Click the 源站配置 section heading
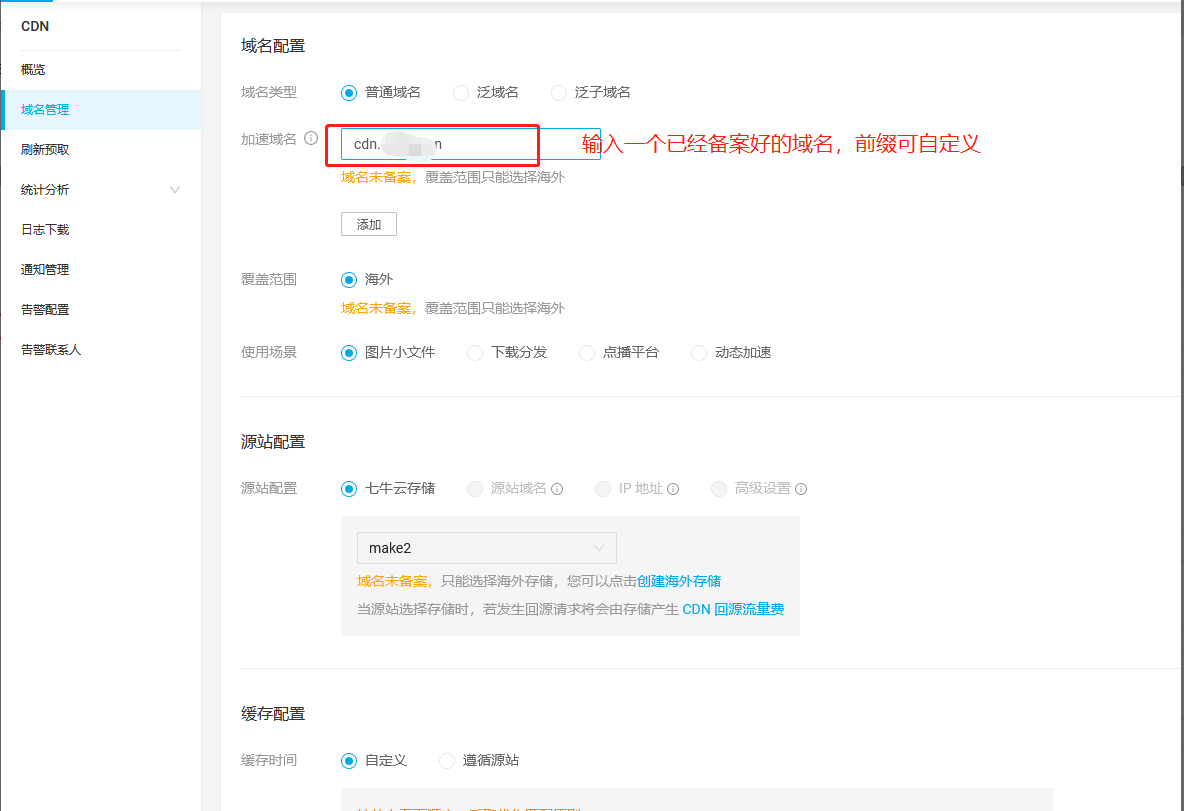This screenshot has width=1184, height=811. 273,442
